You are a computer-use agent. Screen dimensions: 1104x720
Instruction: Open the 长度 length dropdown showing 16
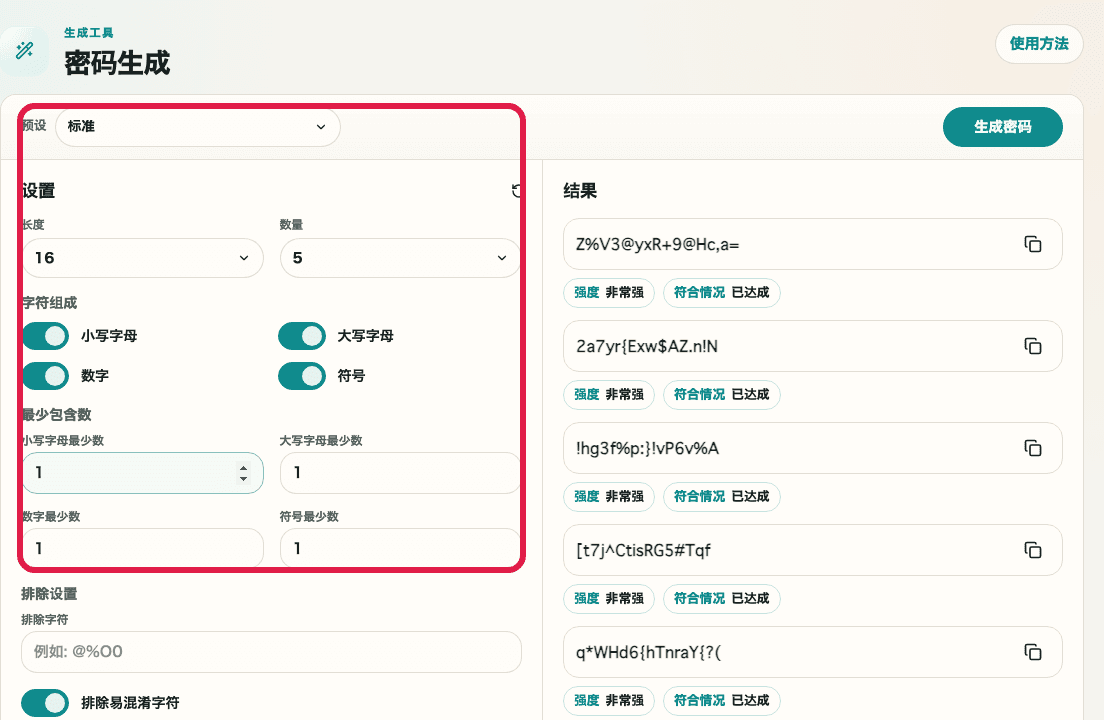click(143, 258)
